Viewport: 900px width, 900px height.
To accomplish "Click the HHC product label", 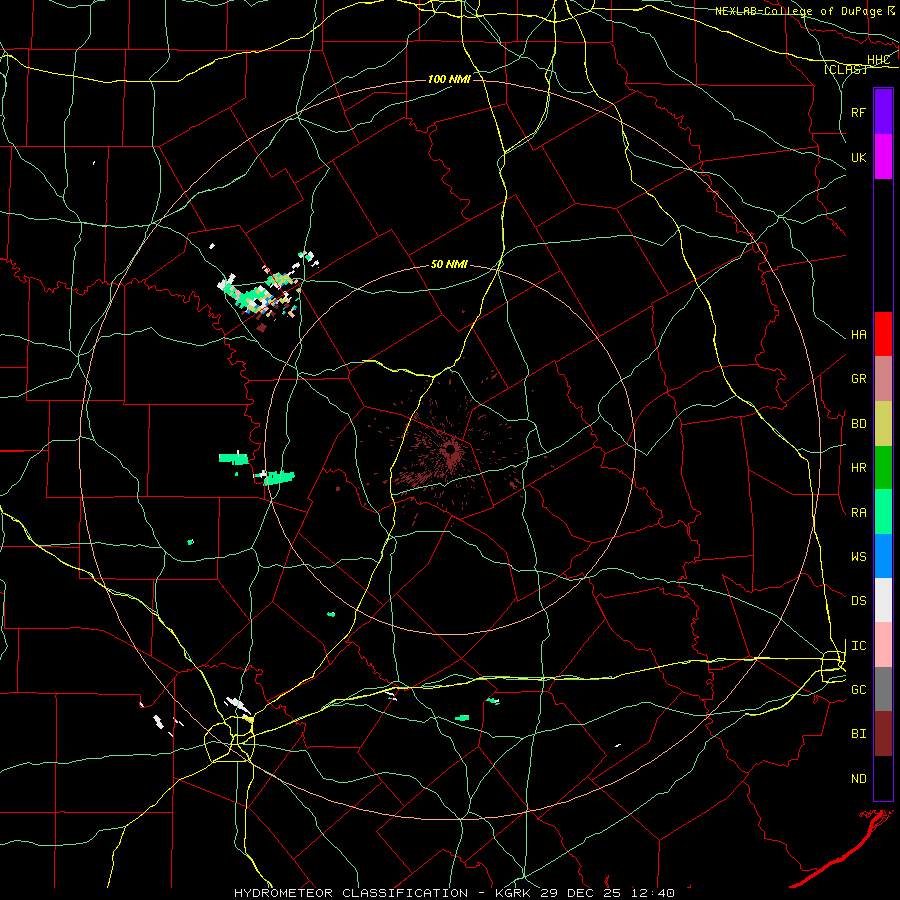I will 878,60.
